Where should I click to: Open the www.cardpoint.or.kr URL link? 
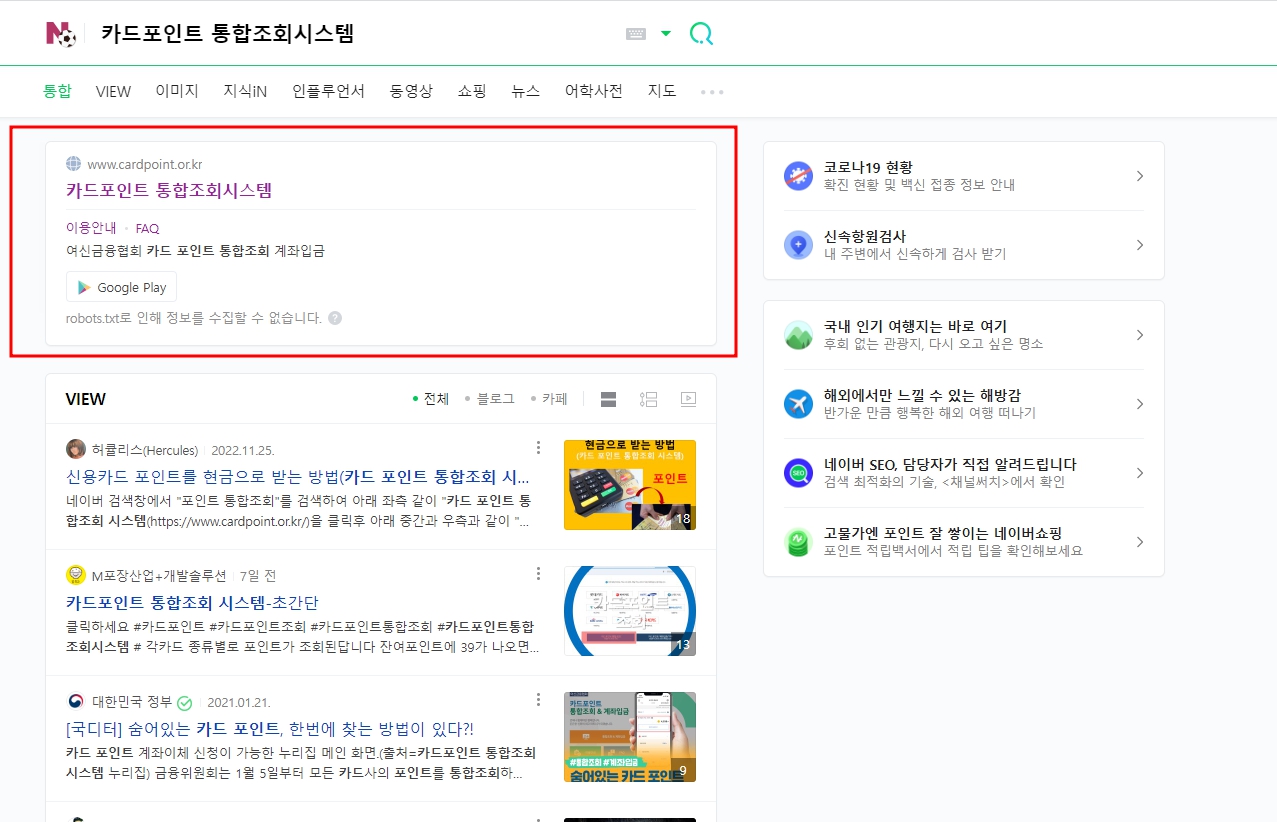(144, 164)
